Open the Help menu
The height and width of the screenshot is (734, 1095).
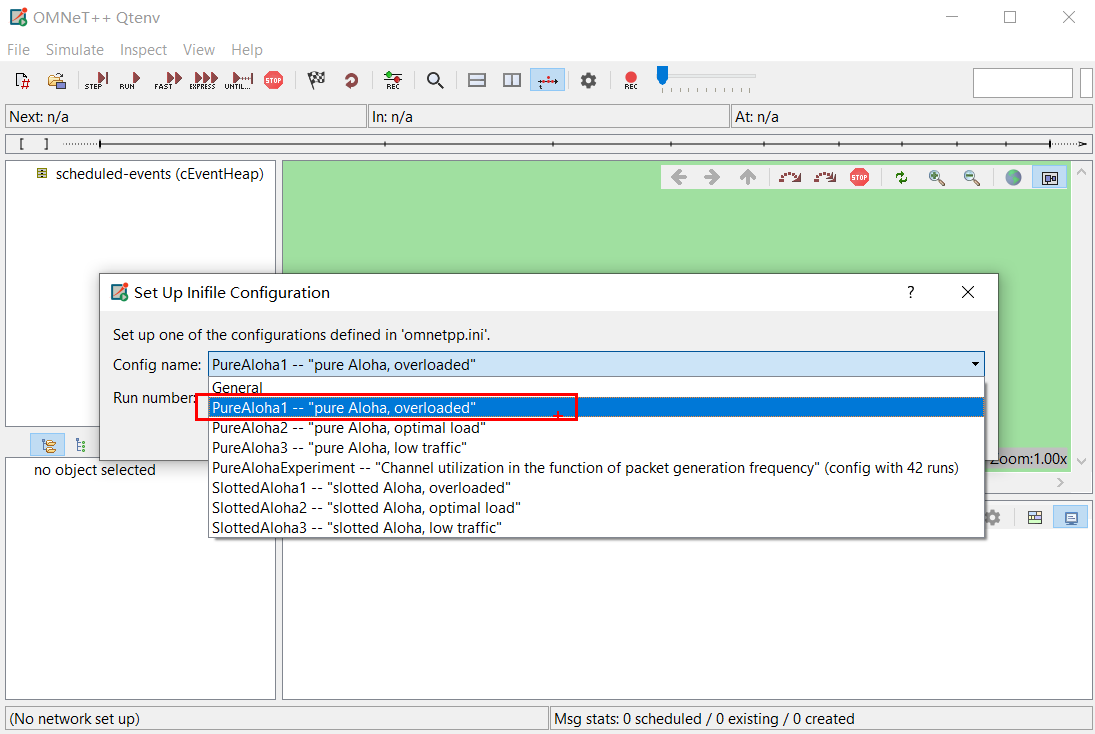(x=247, y=50)
